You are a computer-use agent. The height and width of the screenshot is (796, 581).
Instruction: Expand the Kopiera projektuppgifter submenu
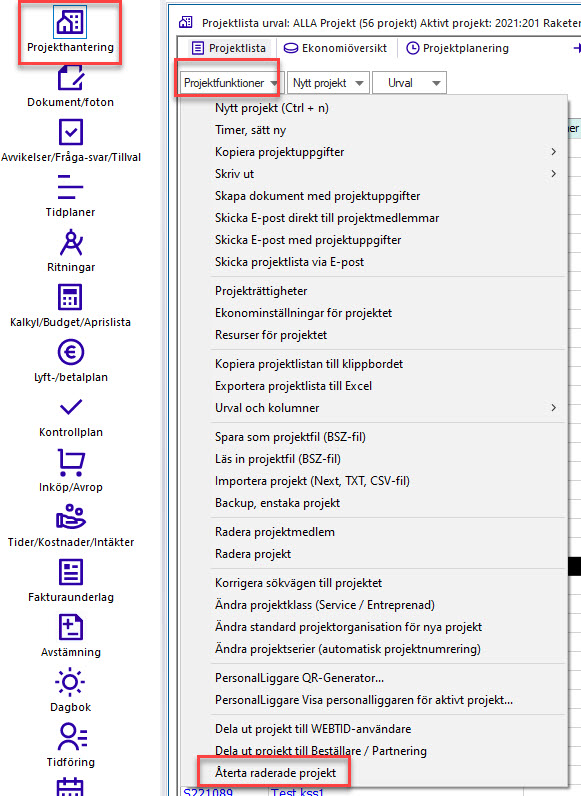554,152
